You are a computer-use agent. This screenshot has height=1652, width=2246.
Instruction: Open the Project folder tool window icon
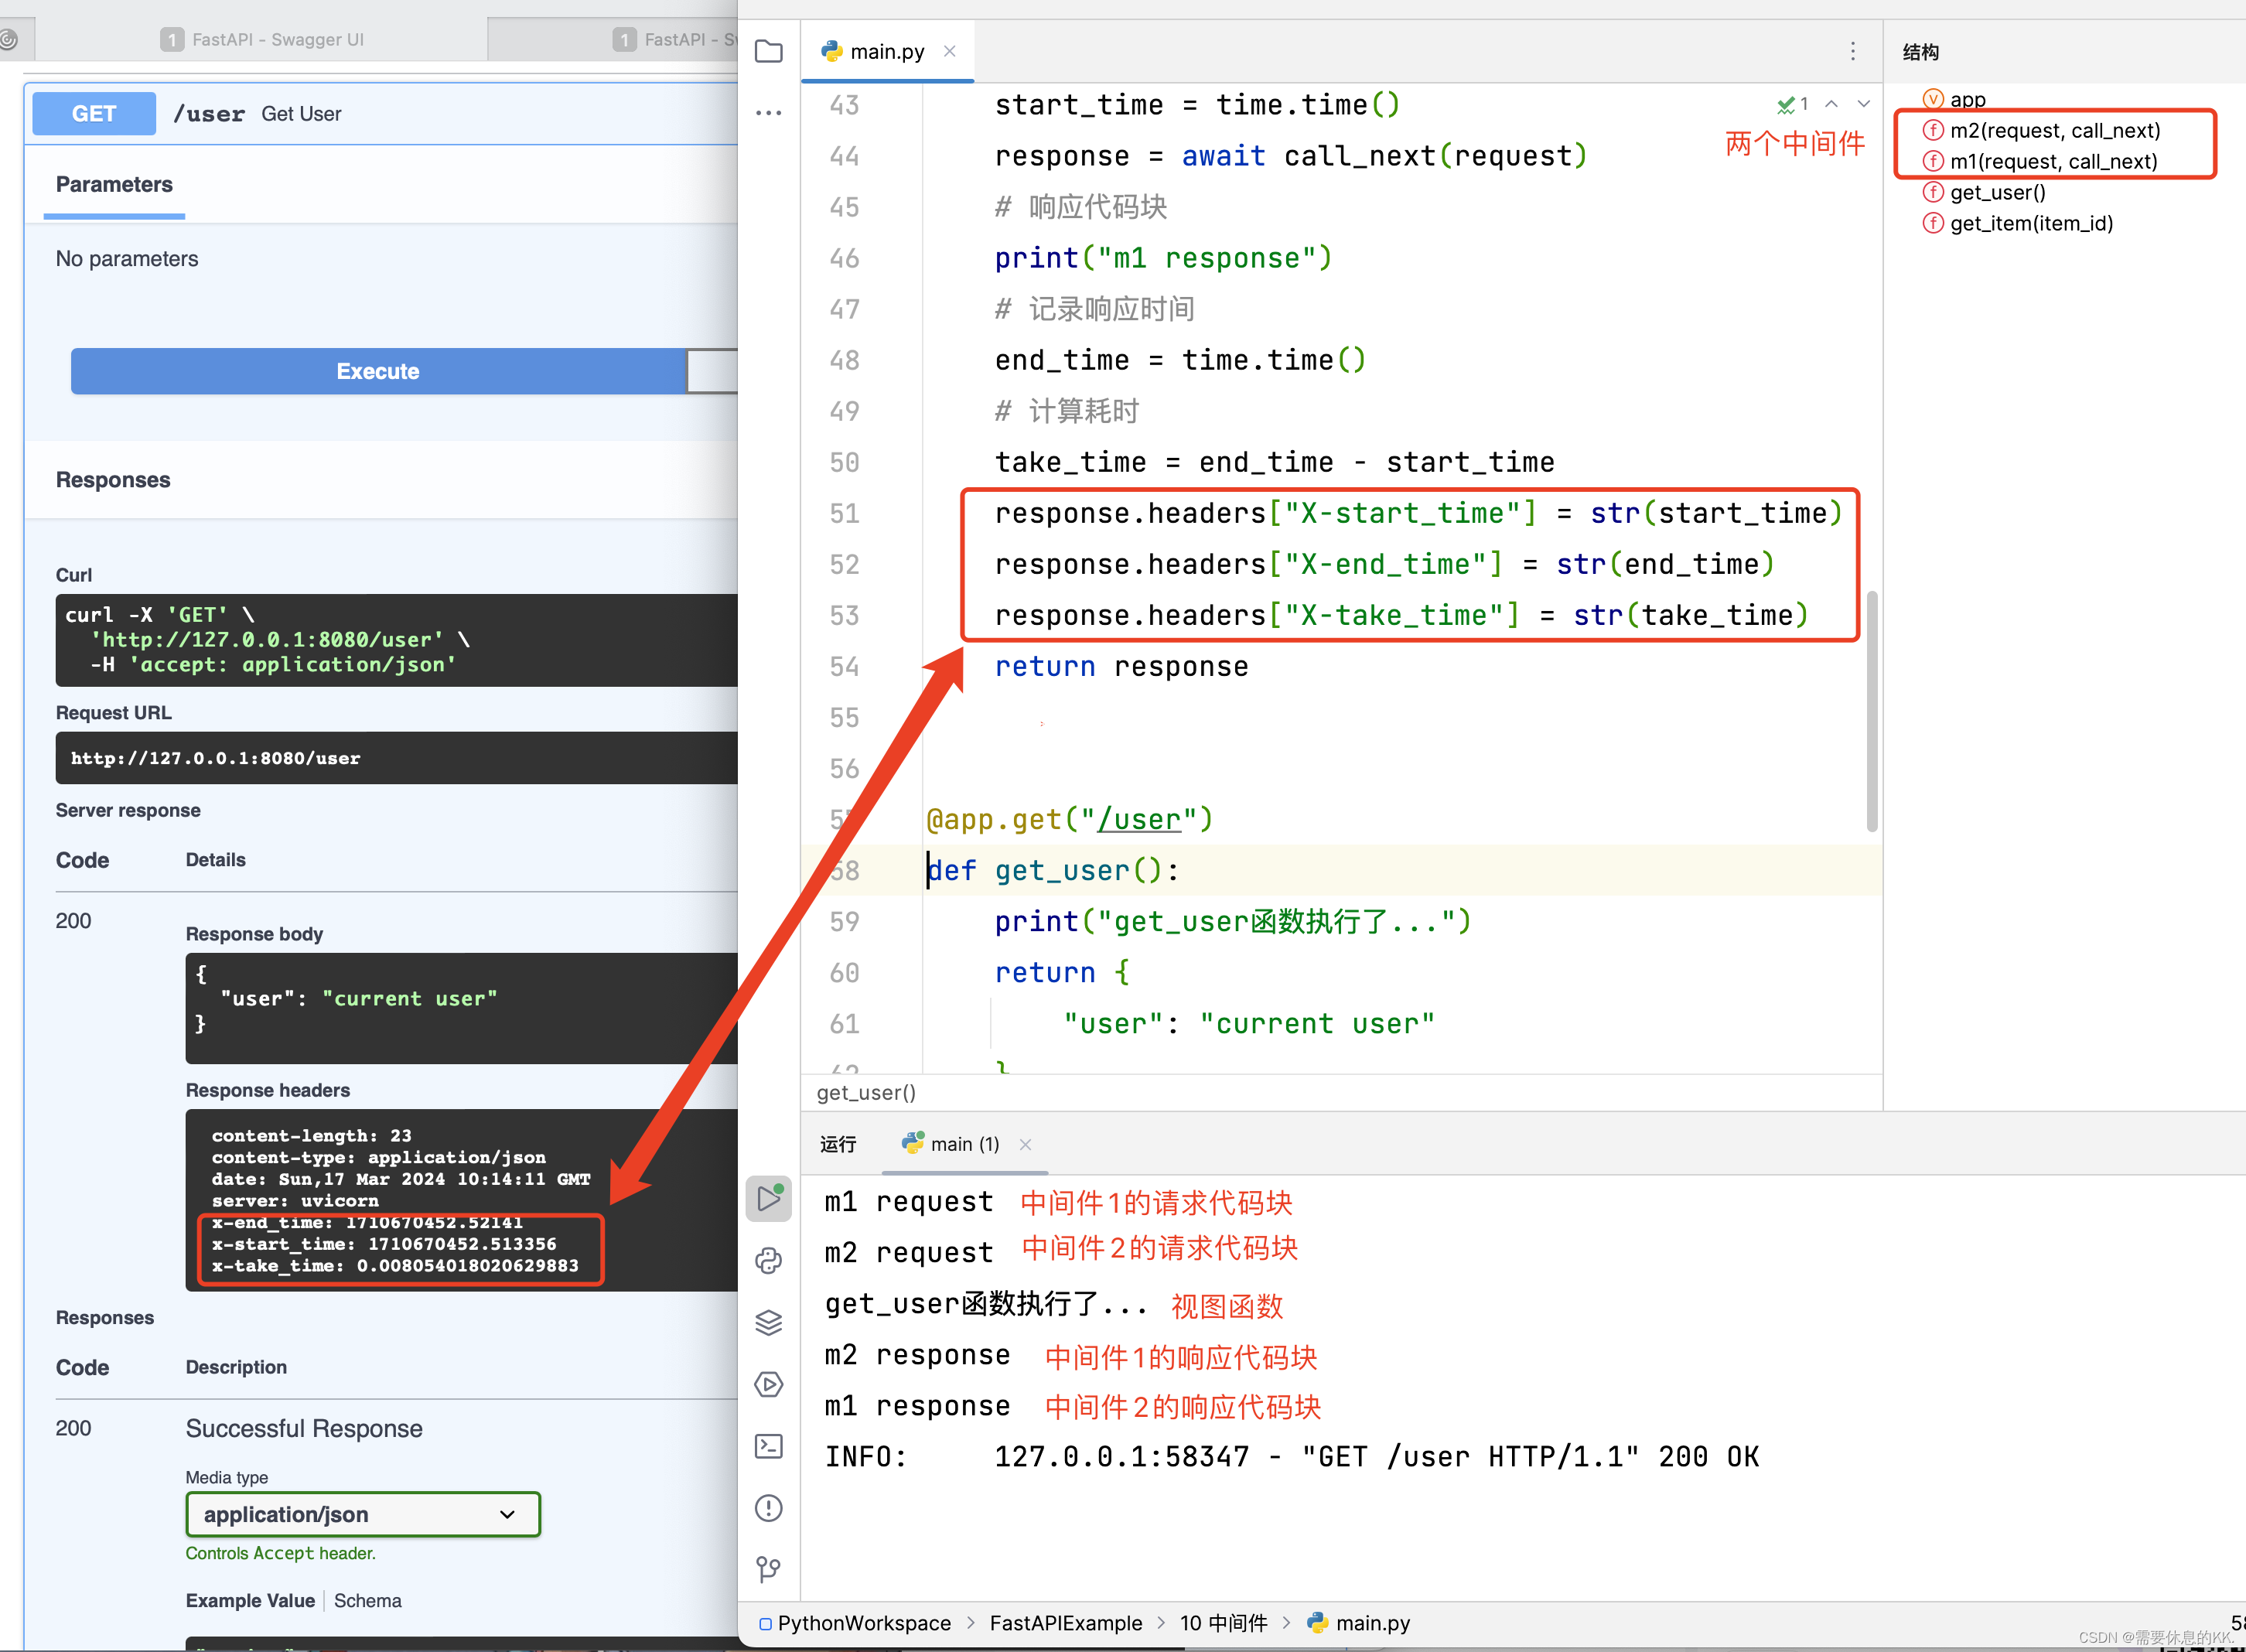tap(768, 51)
